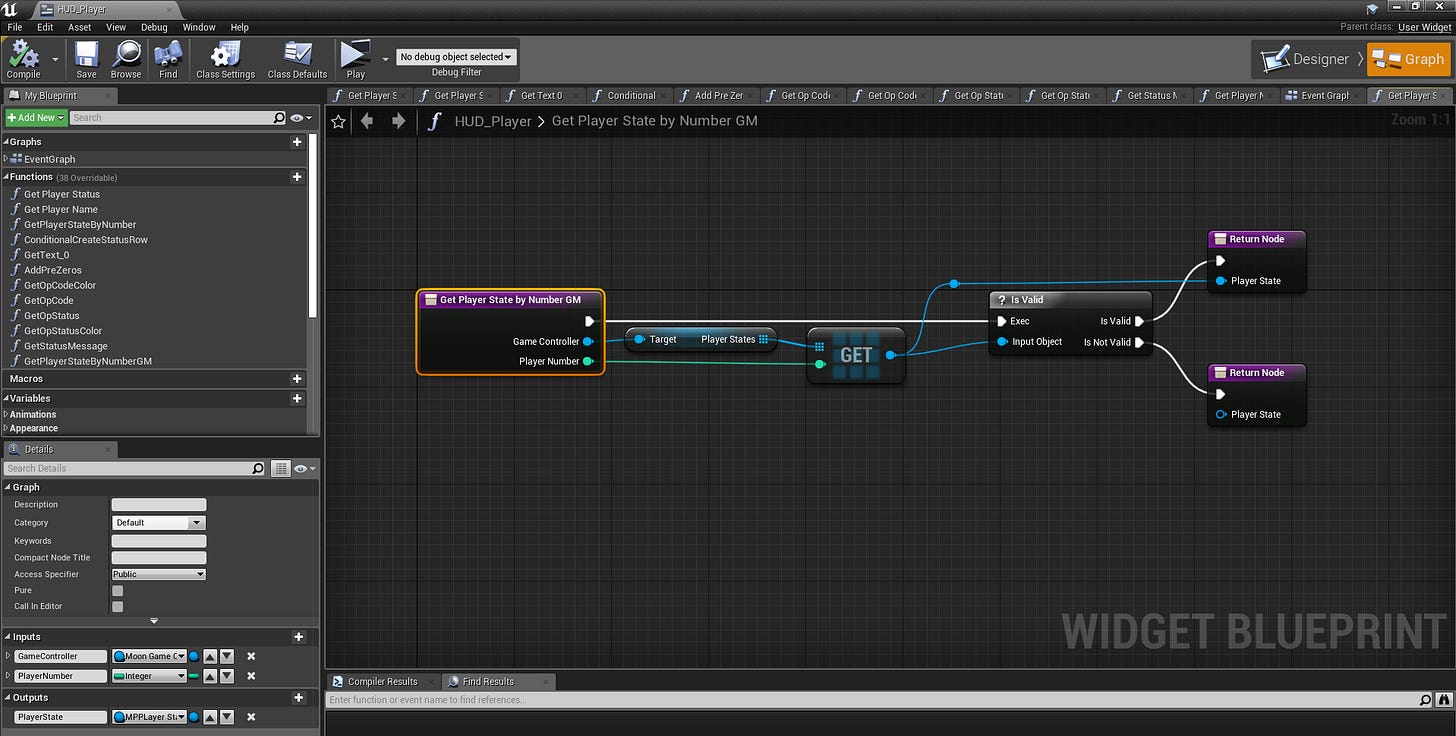Change GameController type Moon Game dropdown
Viewport: 1456px width, 736px height.
point(149,656)
